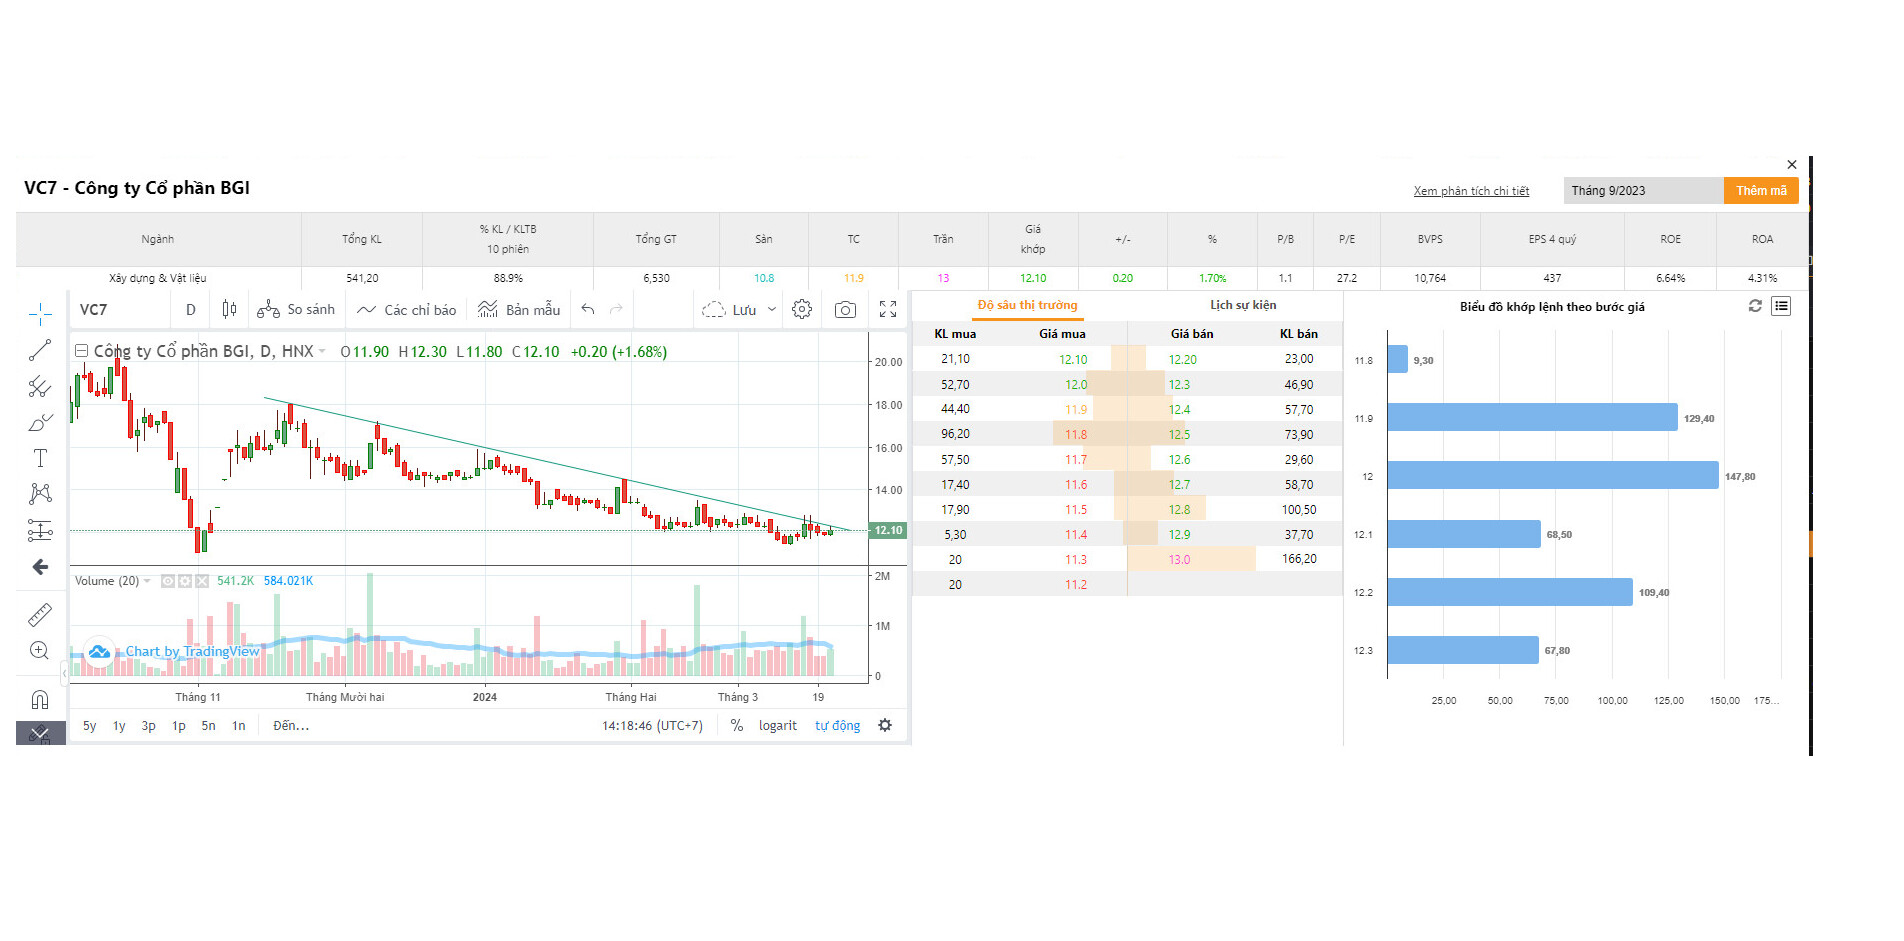The width and height of the screenshot is (1904, 941).
Task: Refresh the price step matching chart
Action: (1755, 306)
